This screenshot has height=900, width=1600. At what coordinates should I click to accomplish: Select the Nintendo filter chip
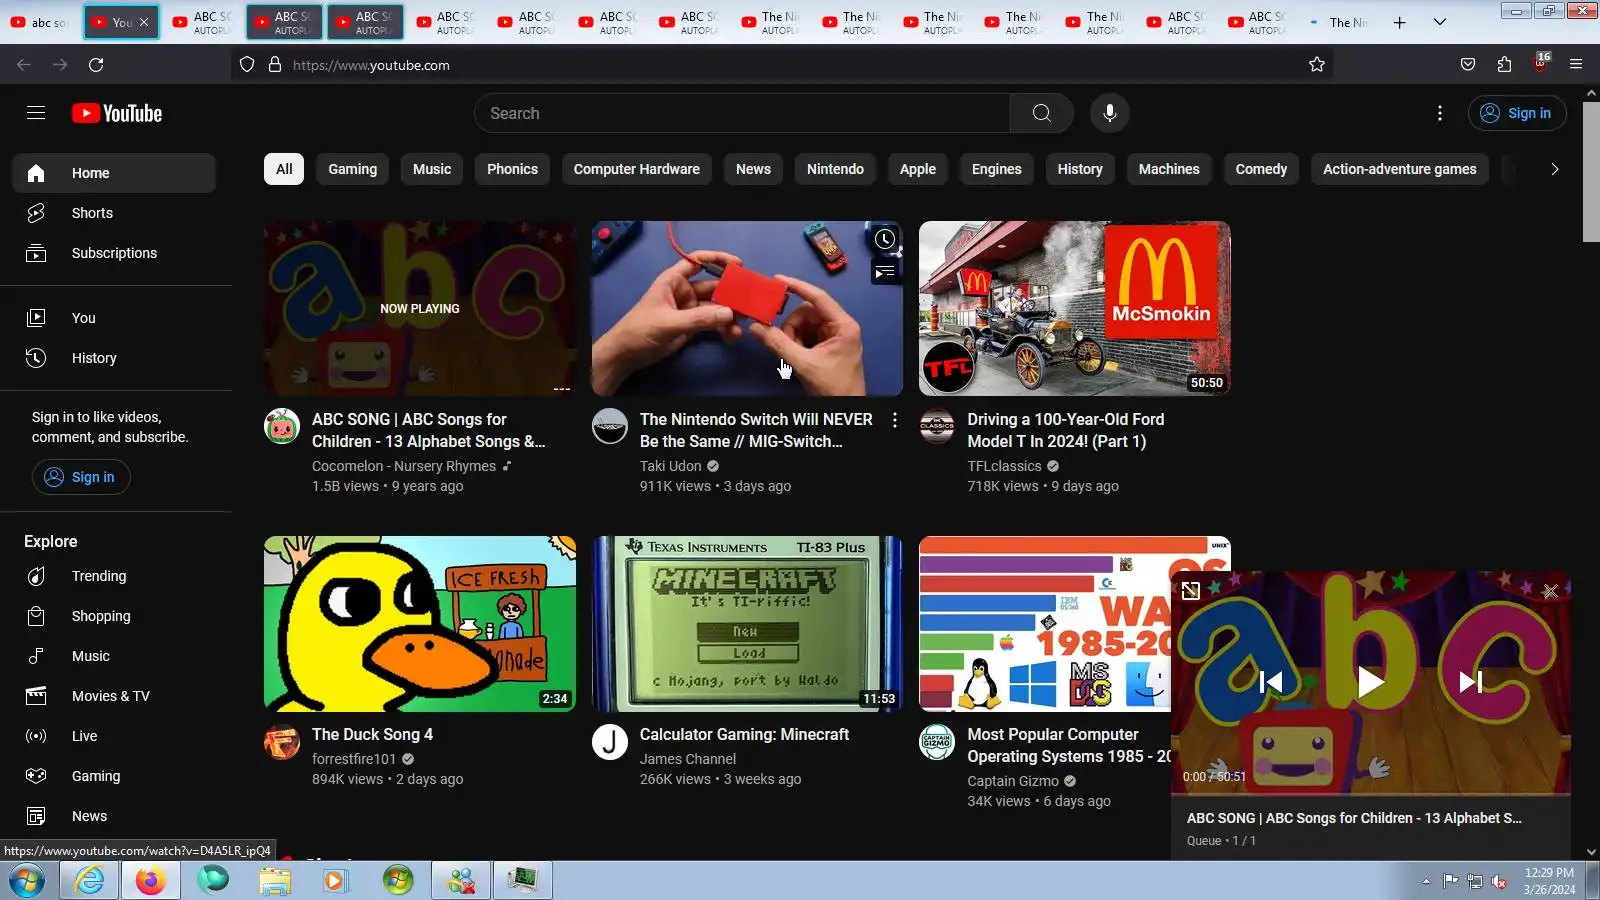coord(835,169)
